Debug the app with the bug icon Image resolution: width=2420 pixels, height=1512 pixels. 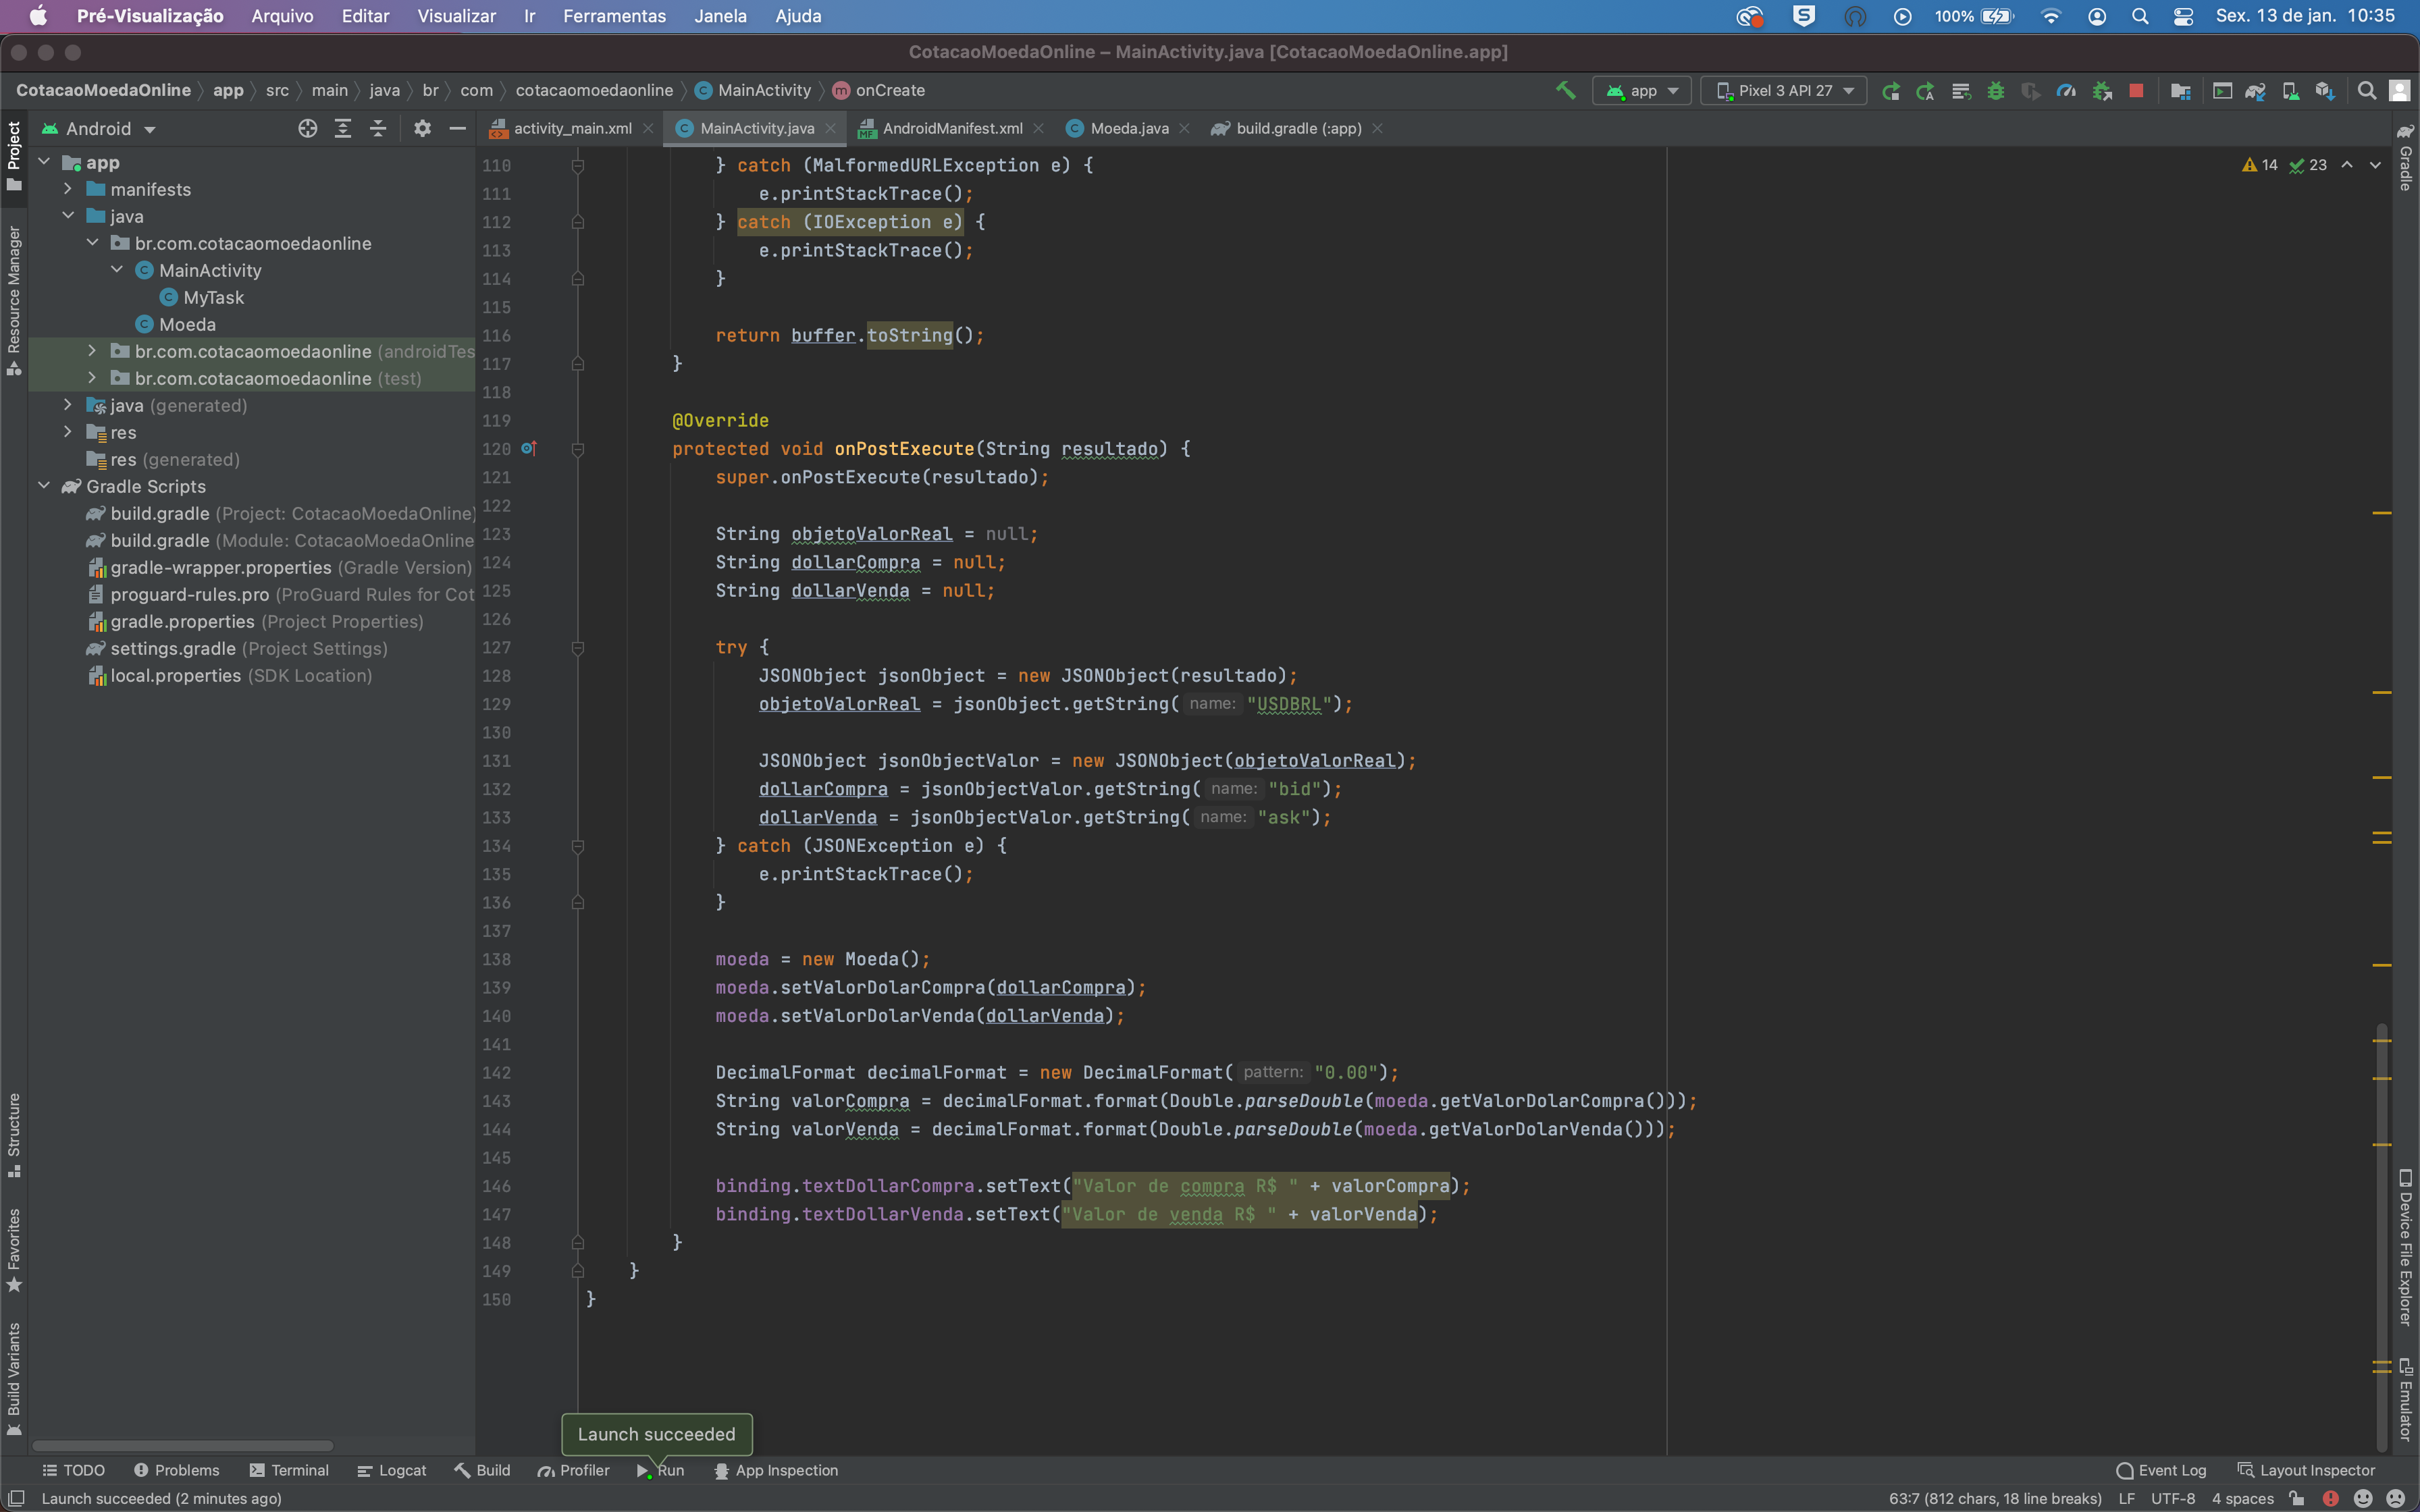1995,90
